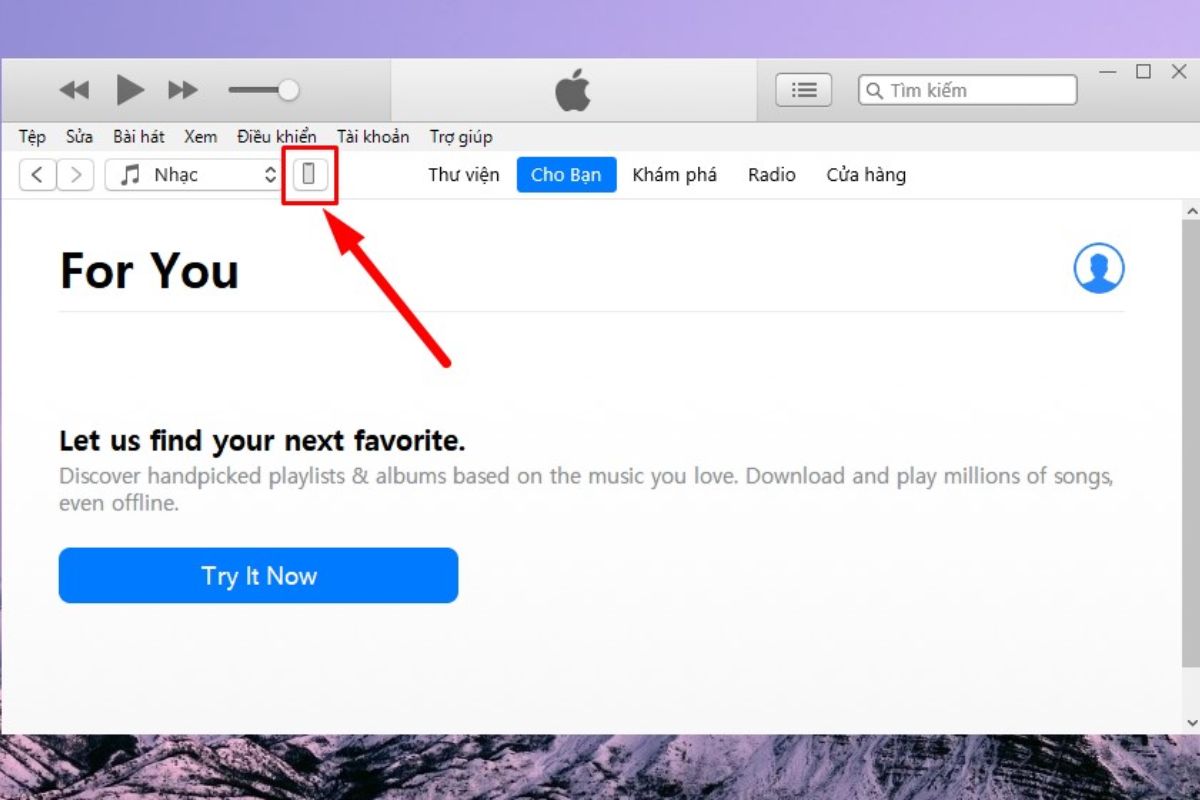This screenshot has width=1200, height=800.
Task: Click the account profile icon
Action: pyautogui.click(x=1099, y=268)
